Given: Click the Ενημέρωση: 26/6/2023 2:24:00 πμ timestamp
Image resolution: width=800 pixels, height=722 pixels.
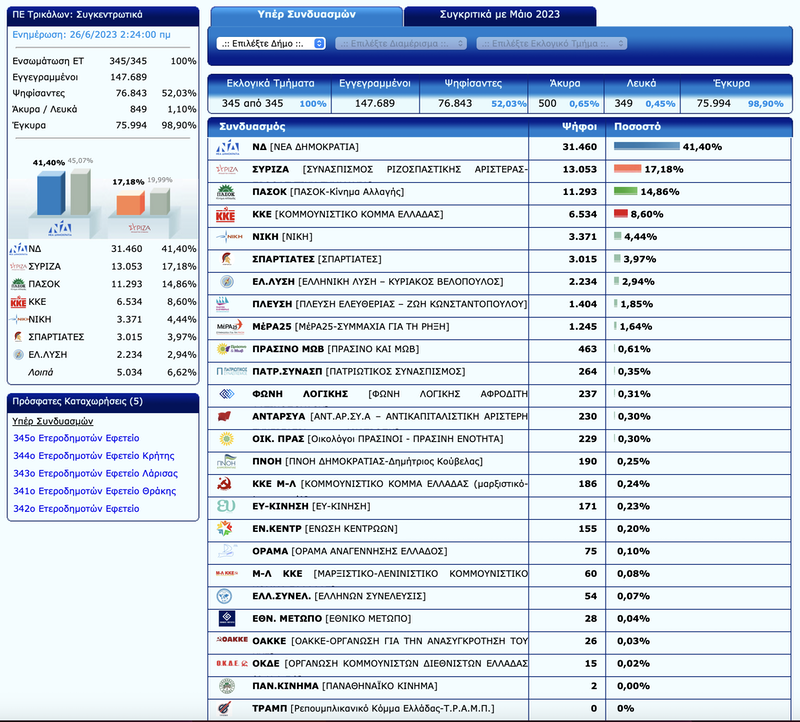Looking at the screenshot, I should (91, 35).
